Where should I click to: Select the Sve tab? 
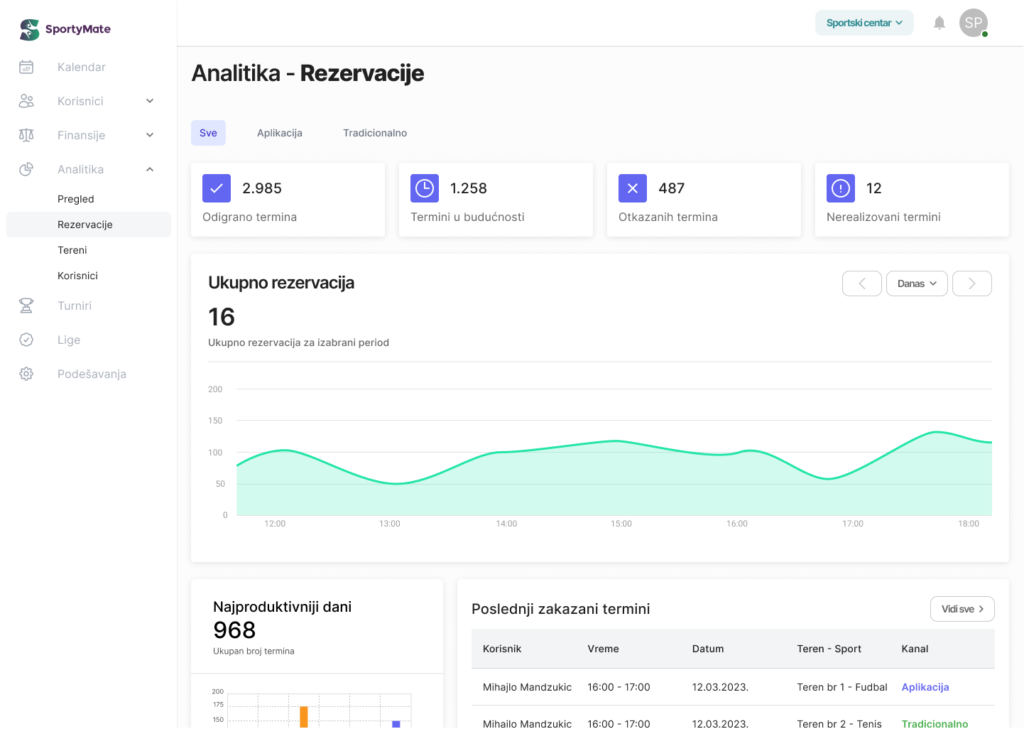208,133
